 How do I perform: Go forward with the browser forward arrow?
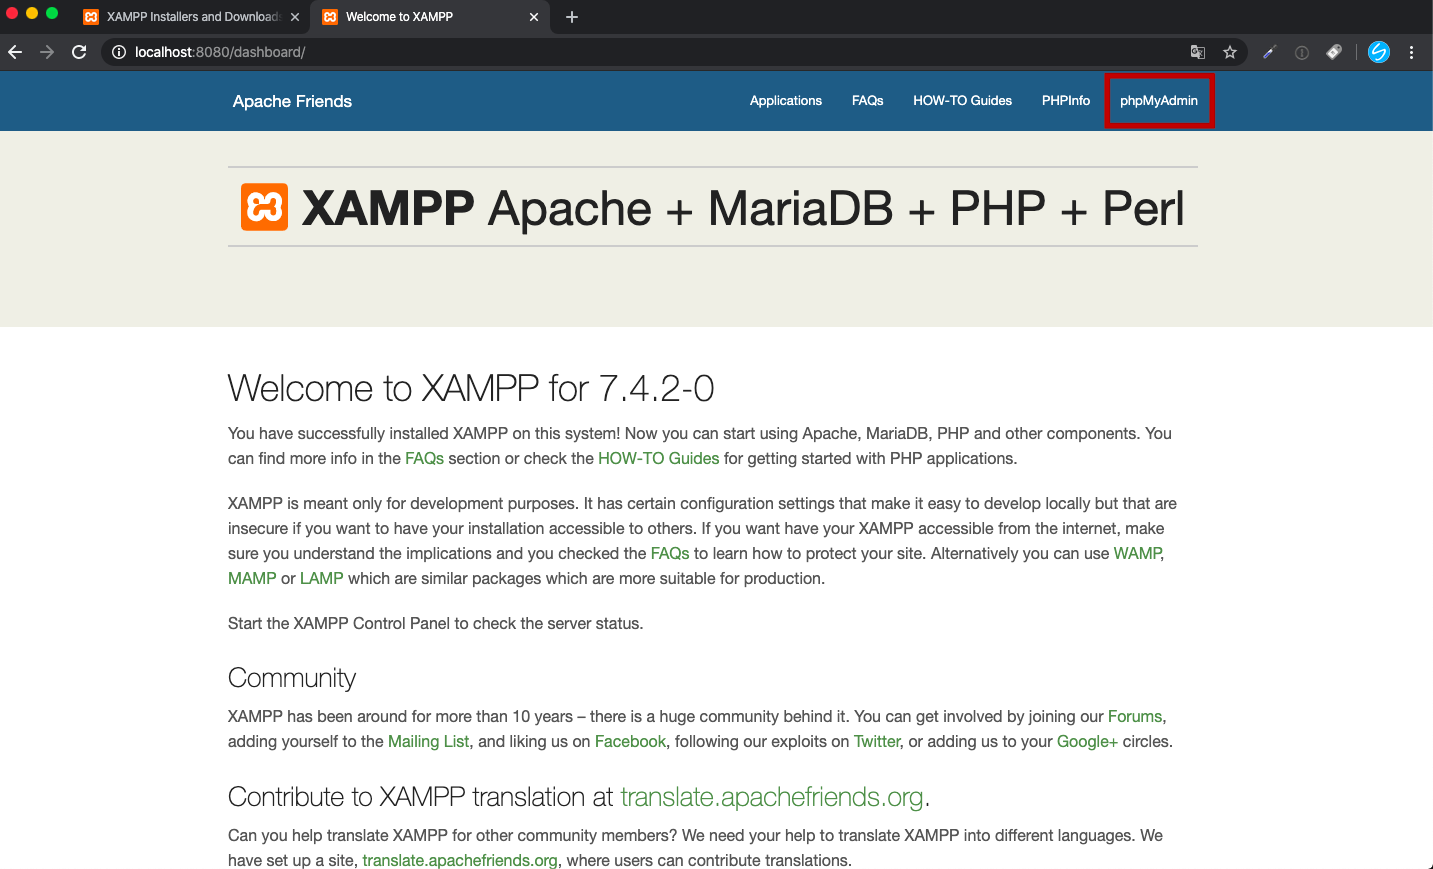click(x=47, y=52)
